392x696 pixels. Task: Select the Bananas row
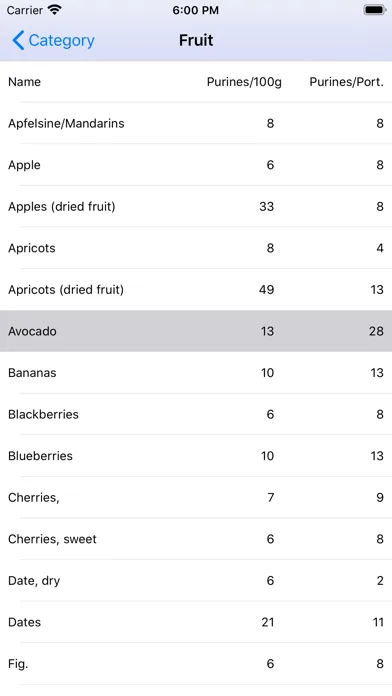point(196,373)
